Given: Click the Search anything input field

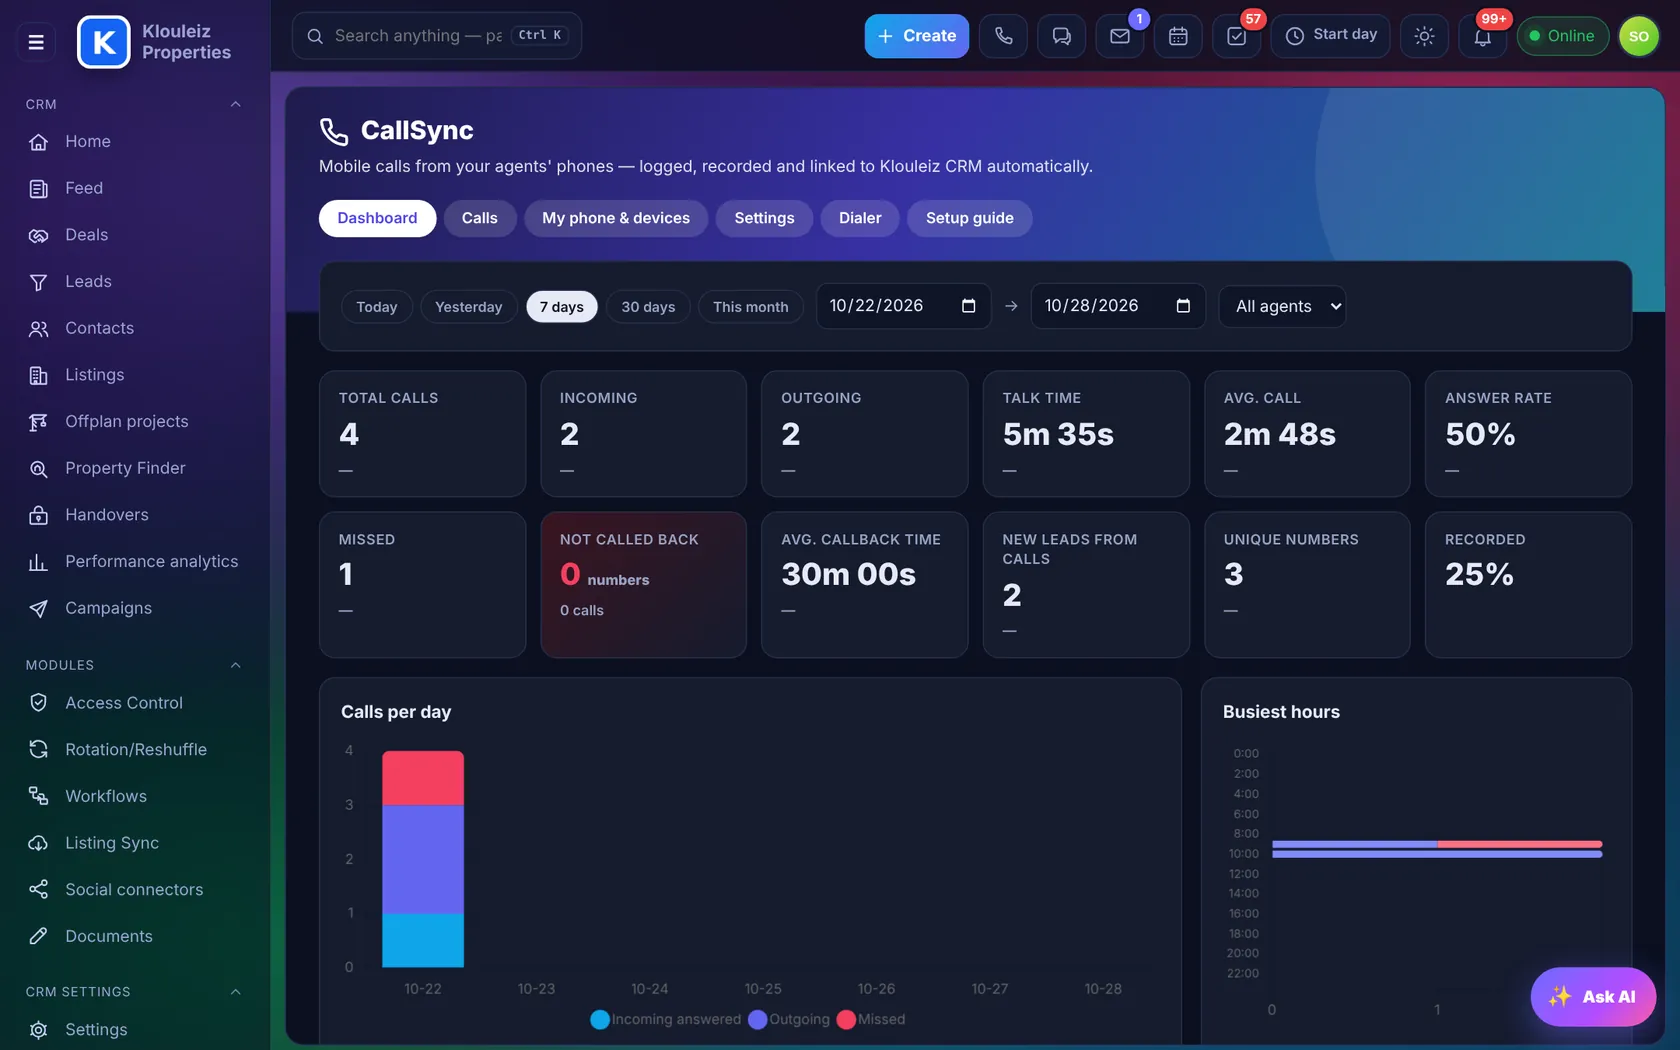Looking at the screenshot, I should pos(436,36).
